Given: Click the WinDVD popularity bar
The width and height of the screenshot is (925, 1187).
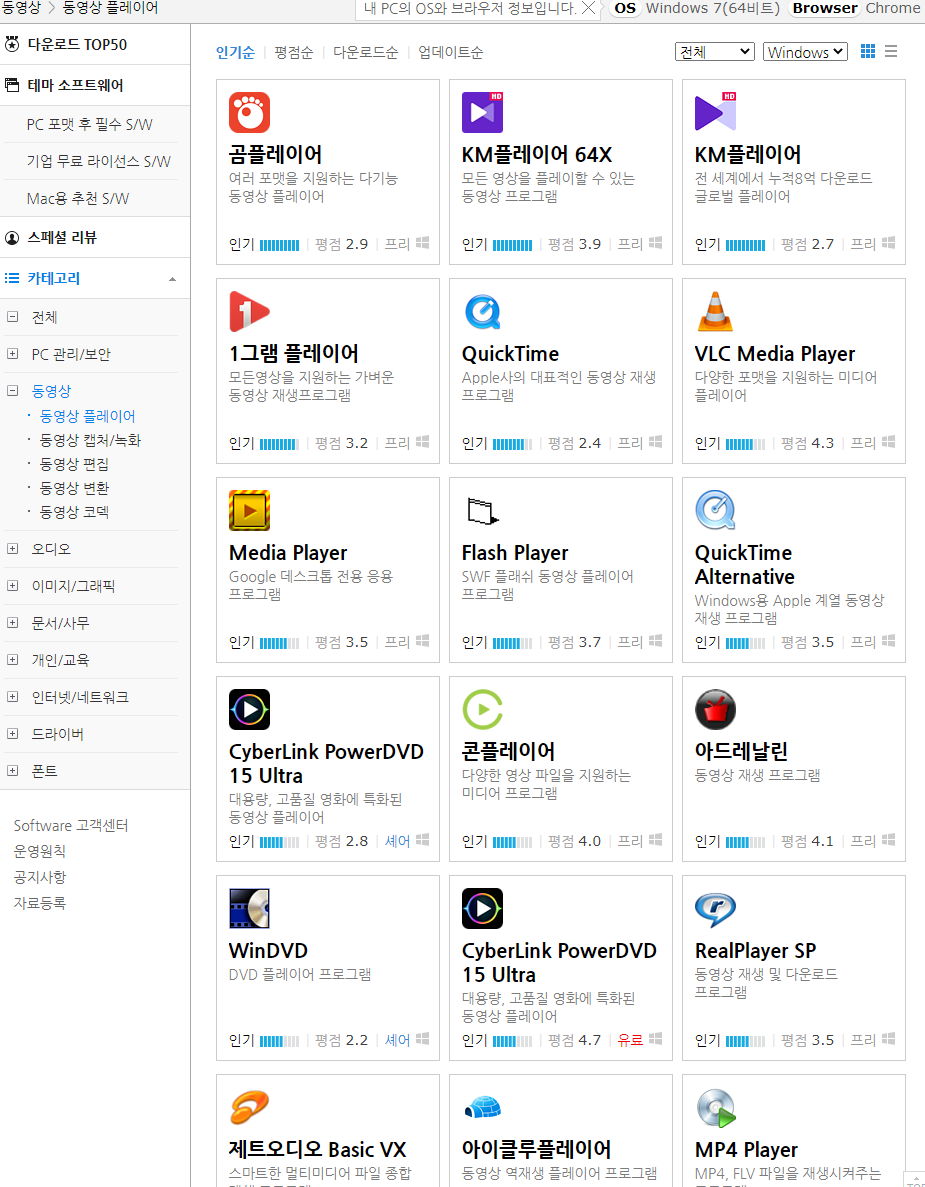Looking at the screenshot, I should tap(279, 1041).
